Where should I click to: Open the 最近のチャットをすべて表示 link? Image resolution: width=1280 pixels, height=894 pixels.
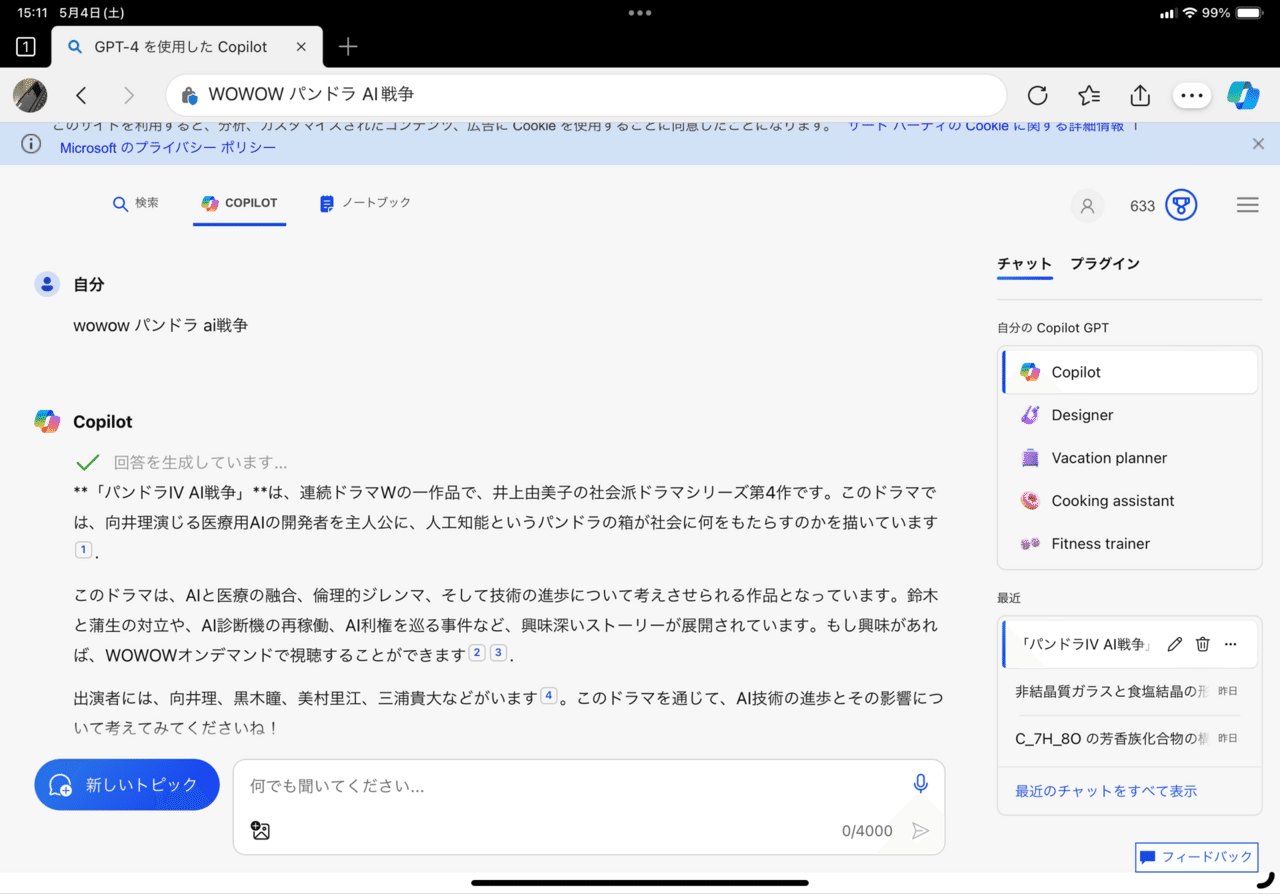tap(1104, 790)
